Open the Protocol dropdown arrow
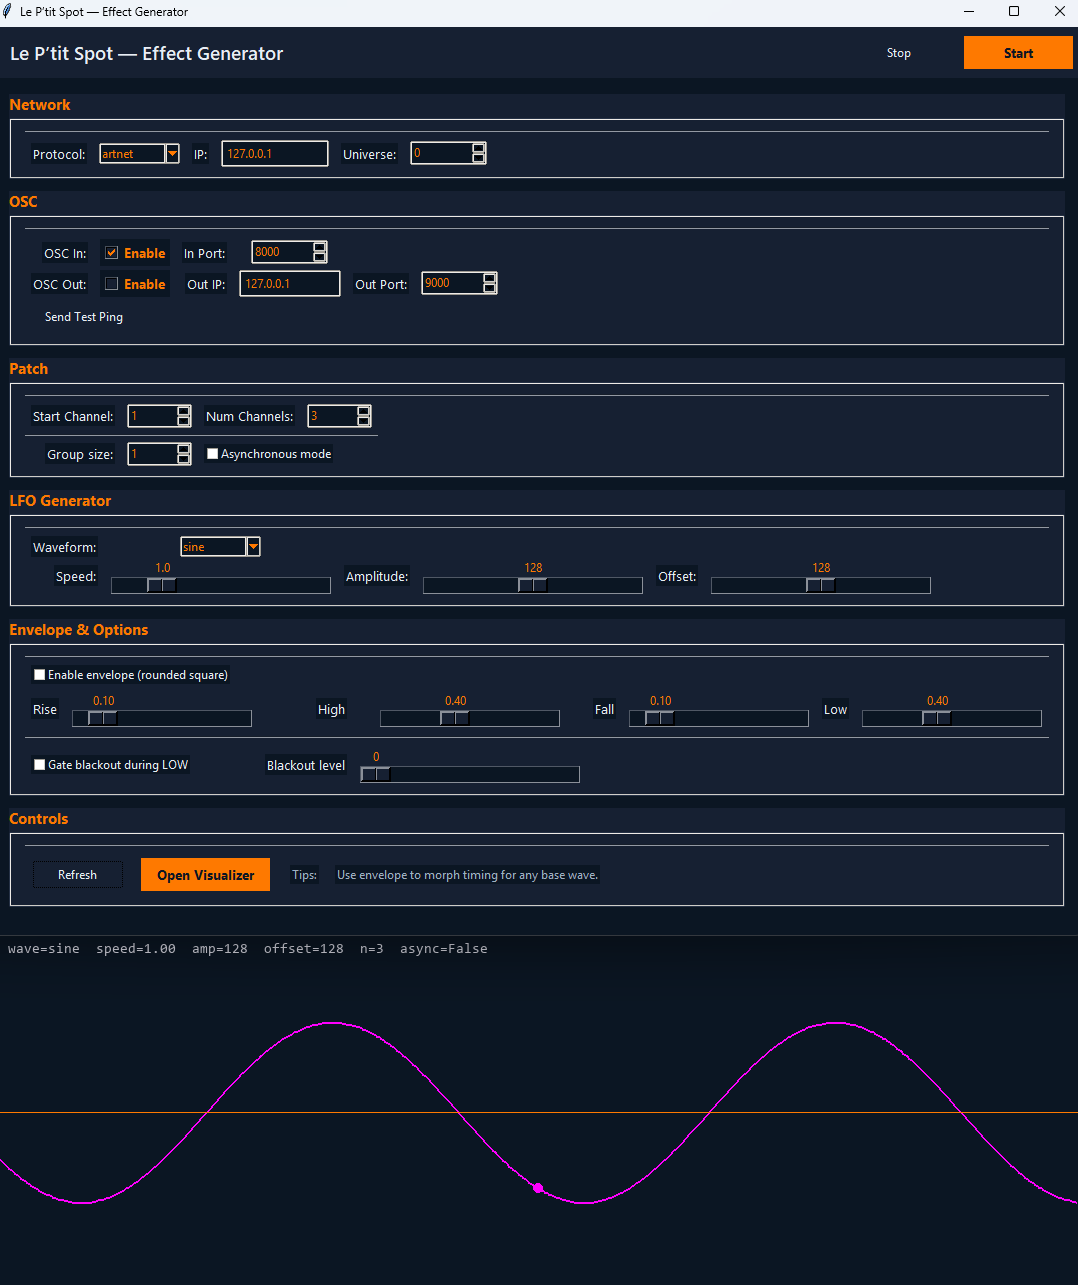1078x1285 pixels. pos(172,154)
